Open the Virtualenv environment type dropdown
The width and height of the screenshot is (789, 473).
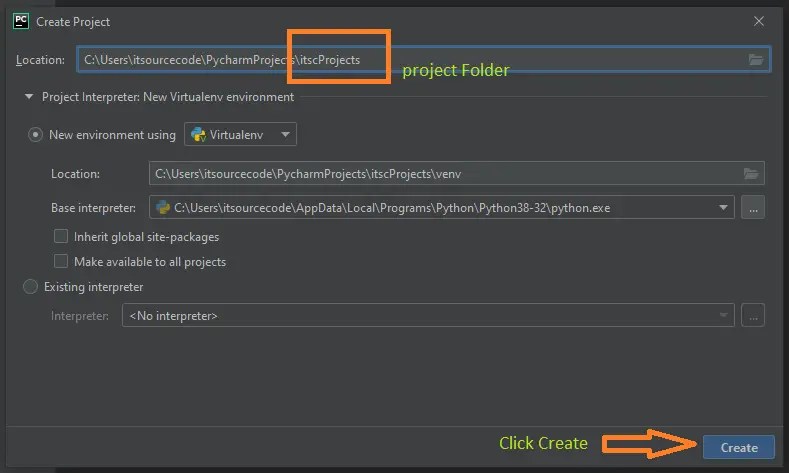point(241,134)
